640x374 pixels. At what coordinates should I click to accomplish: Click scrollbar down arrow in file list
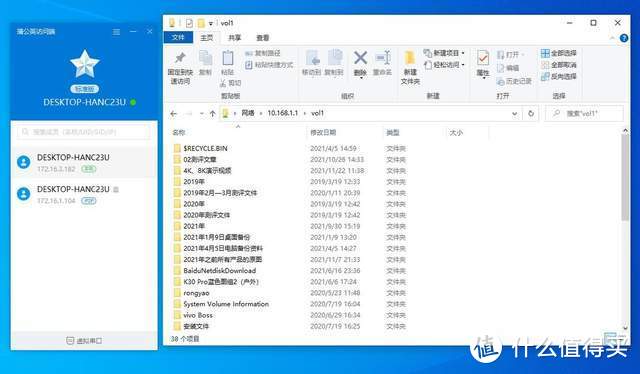pyautogui.click(x=625, y=327)
